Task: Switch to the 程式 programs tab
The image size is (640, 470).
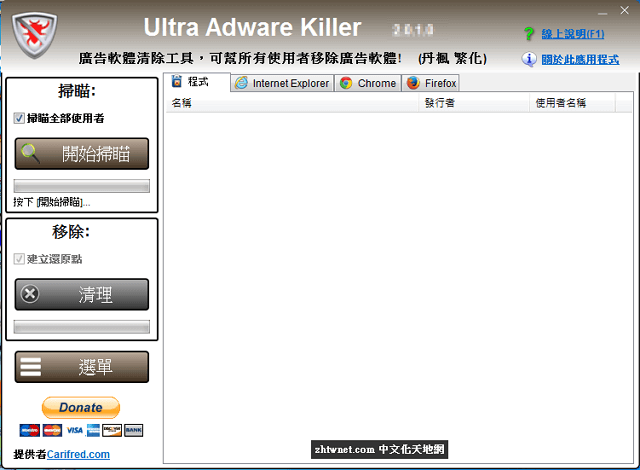Action: (198, 82)
